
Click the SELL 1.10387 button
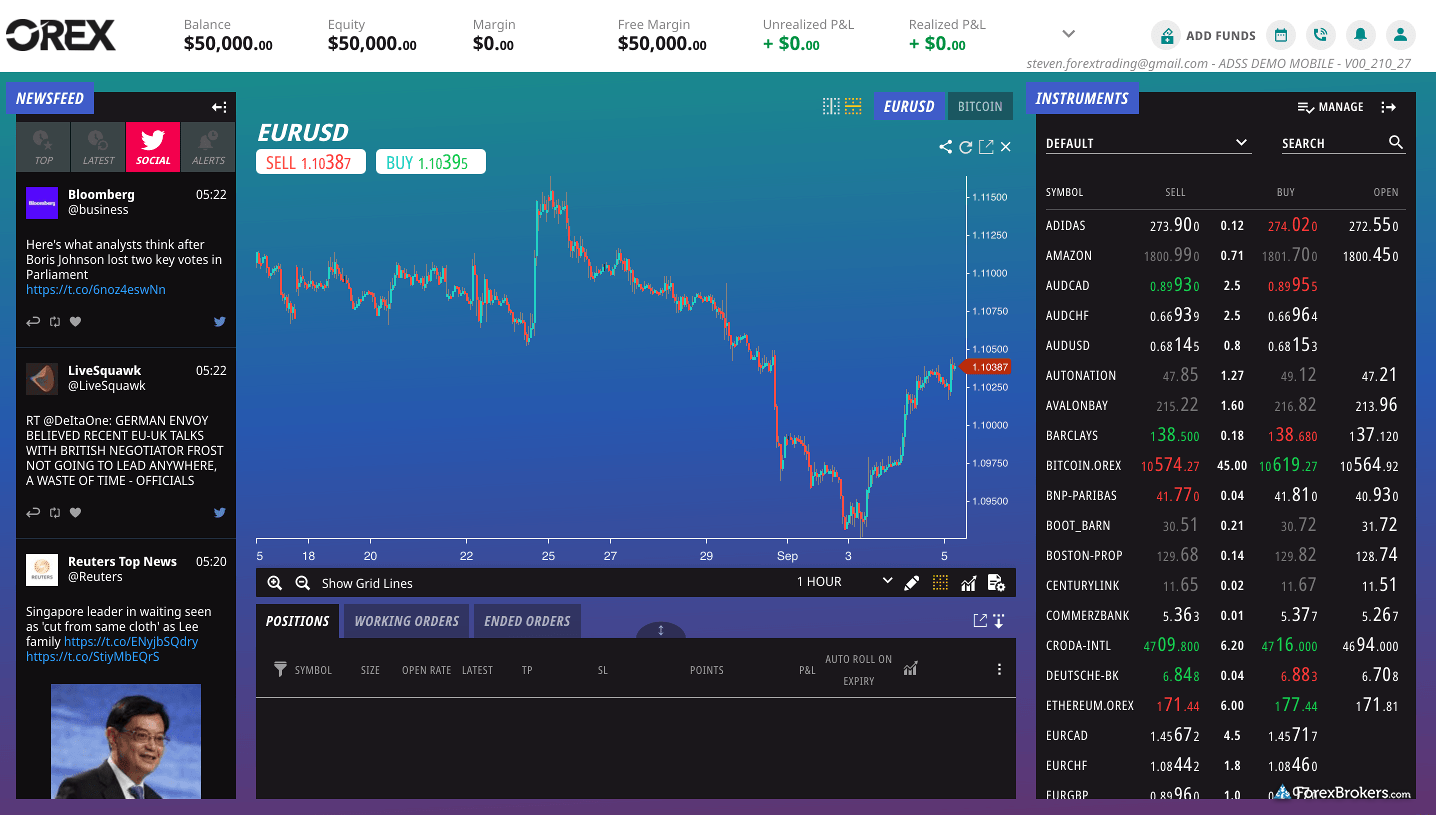click(311, 162)
